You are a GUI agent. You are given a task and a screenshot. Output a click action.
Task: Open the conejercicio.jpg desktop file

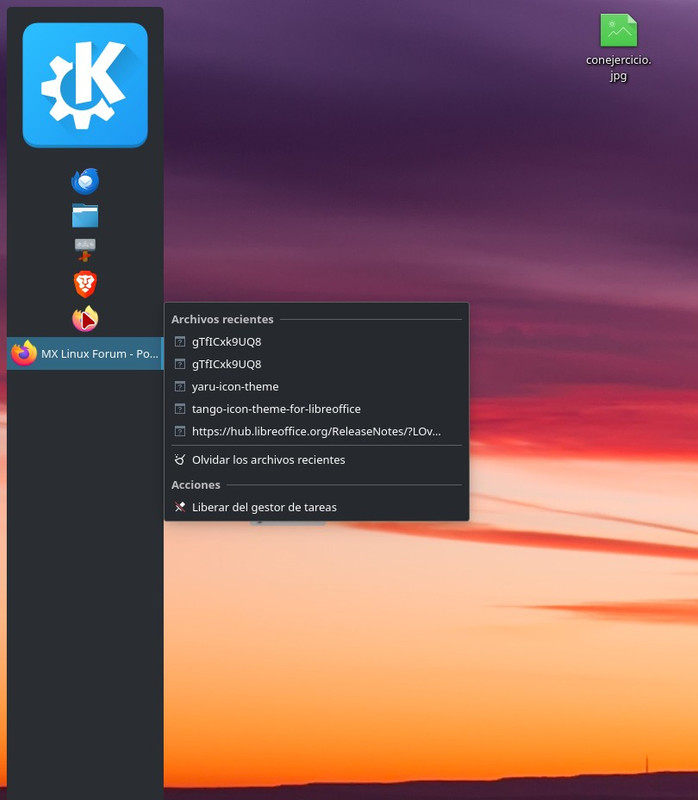[x=618, y=47]
